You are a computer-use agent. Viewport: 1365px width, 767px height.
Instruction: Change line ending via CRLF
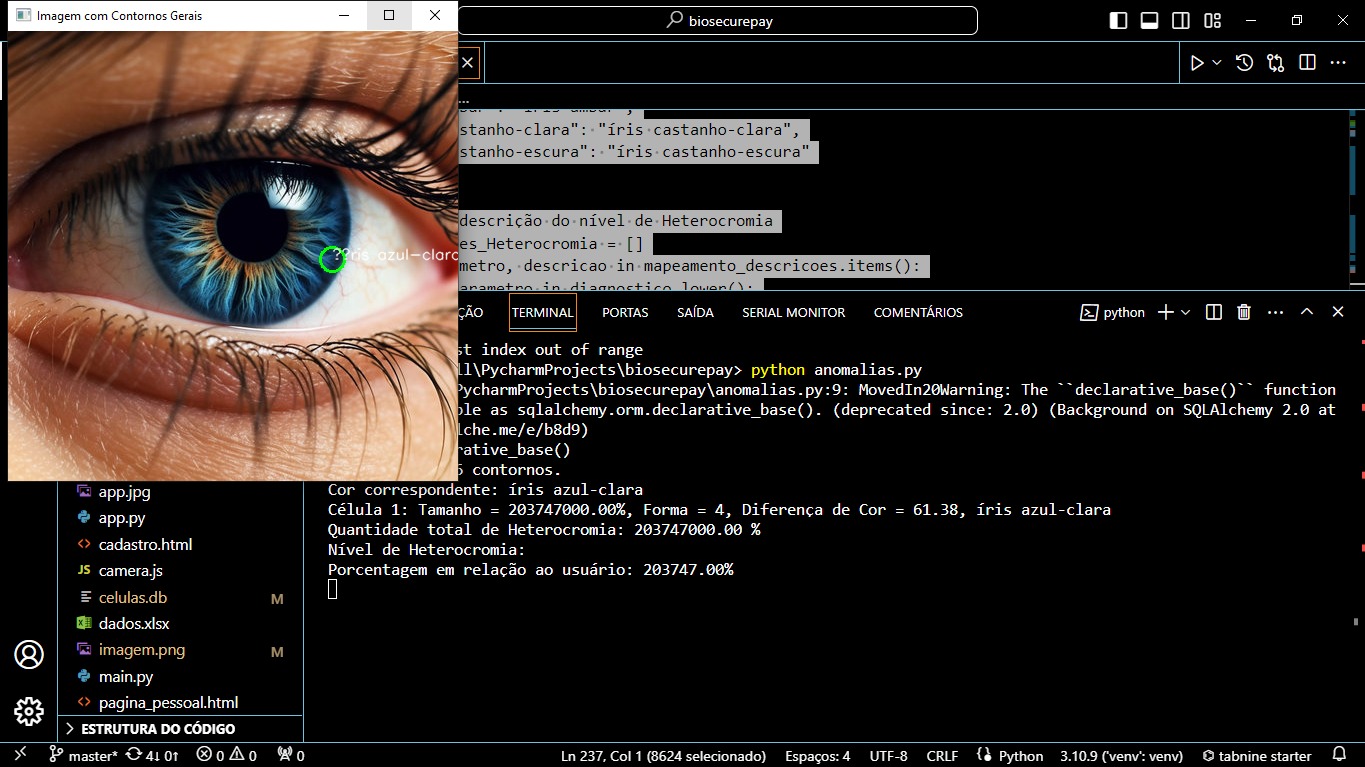(x=942, y=756)
